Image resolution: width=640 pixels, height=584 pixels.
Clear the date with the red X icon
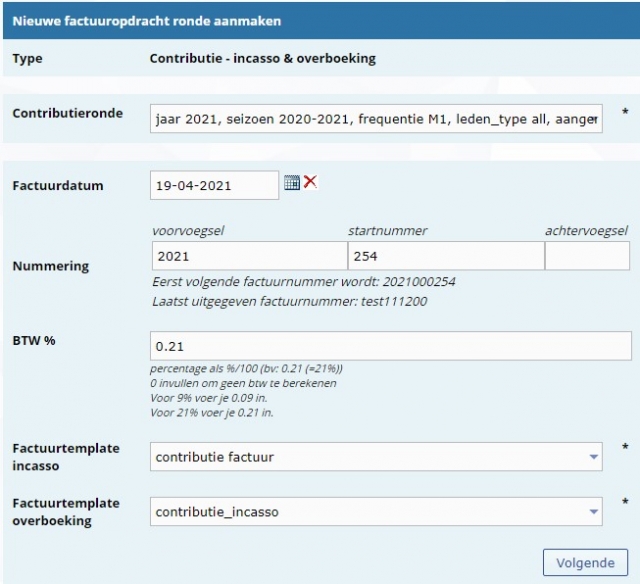(310, 183)
